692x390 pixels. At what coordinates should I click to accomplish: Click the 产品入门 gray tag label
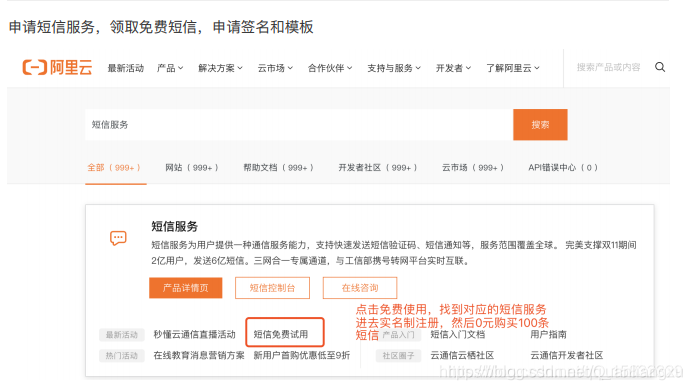399,335
